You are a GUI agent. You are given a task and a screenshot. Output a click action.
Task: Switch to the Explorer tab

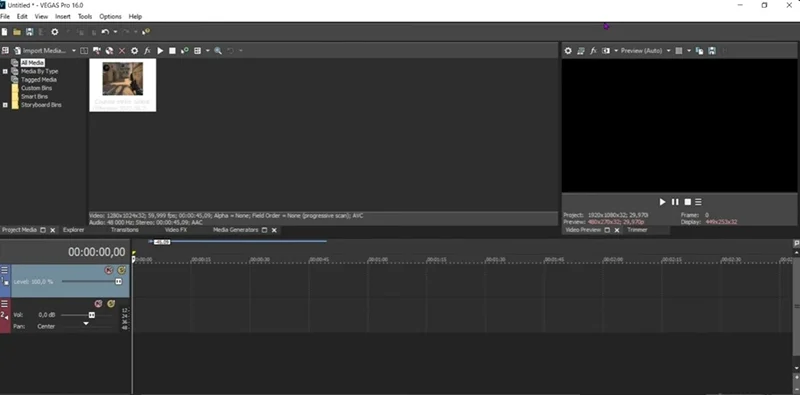point(73,230)
